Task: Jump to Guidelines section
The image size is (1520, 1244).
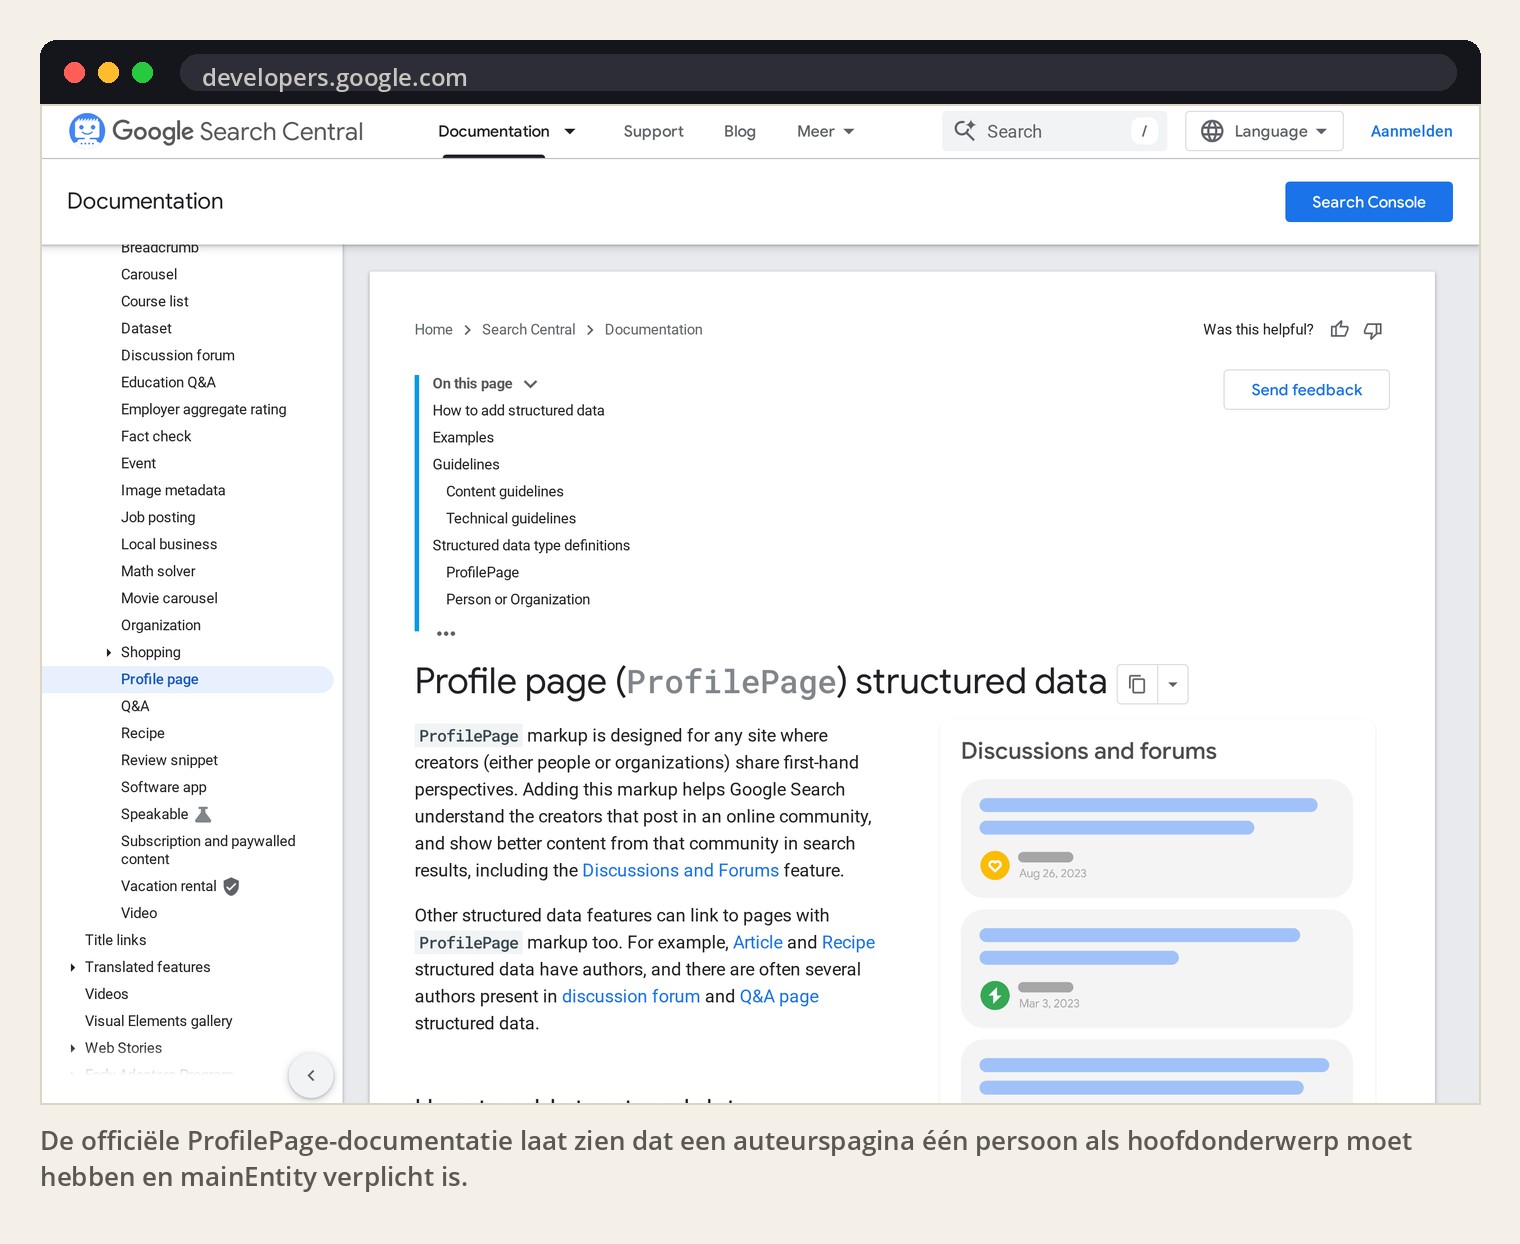Action: 466,464
